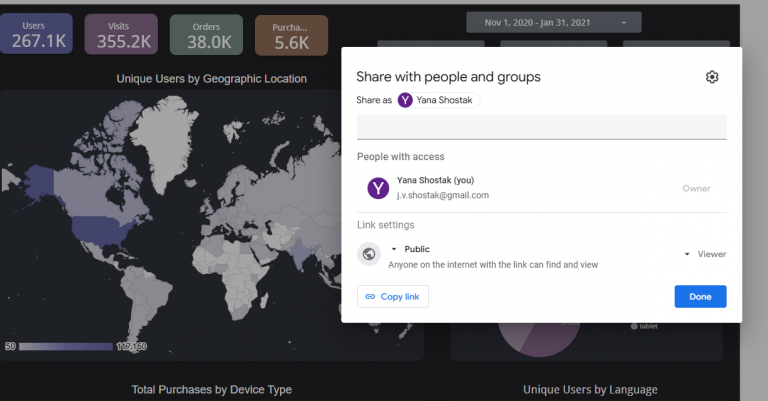Click the 117,160 legend maximum value
Viewport: 768px width, 401px height.
(131, 346)
